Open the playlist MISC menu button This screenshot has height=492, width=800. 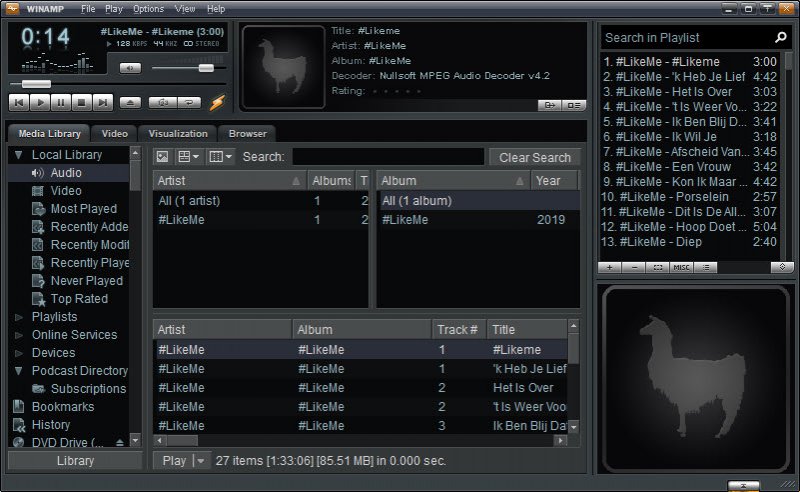click(681, 267)
